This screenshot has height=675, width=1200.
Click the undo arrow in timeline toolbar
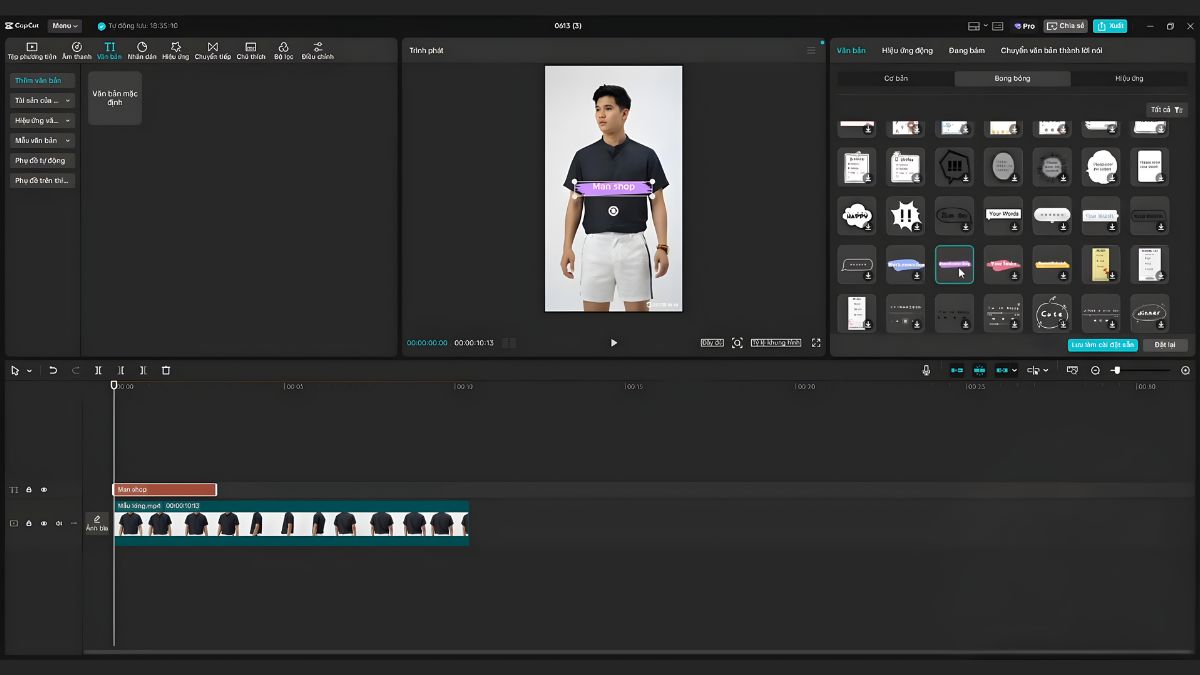[x=53, y=370]
